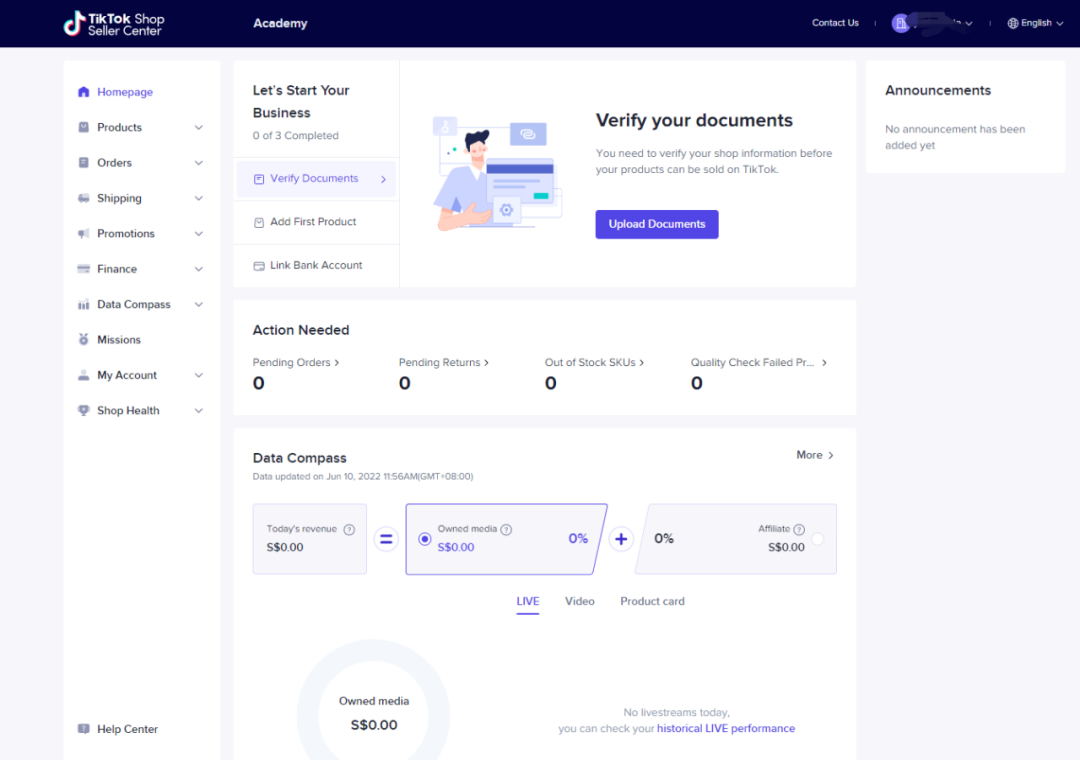Open Pending Returns link
The image size is (1080, 760).
click(444, 362)
